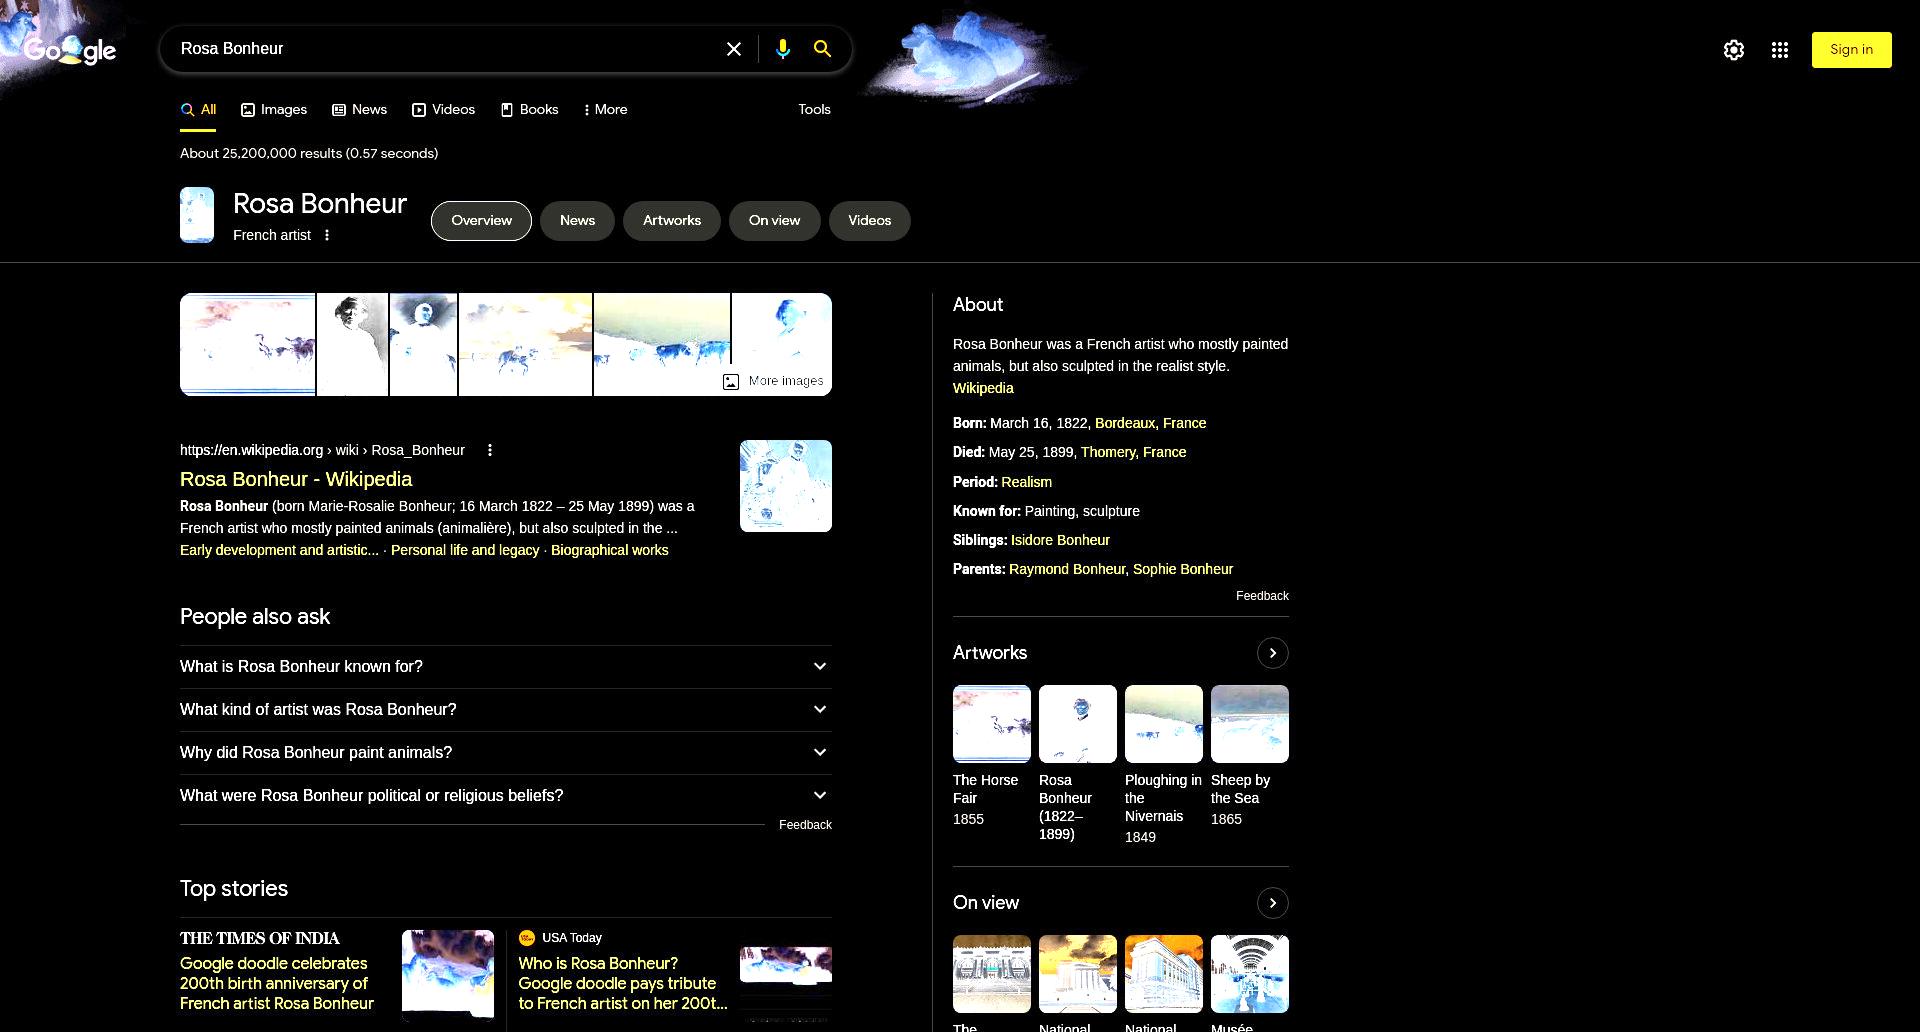
Task: Click Feedback under the About panel
Action: tap(1262, 596)
